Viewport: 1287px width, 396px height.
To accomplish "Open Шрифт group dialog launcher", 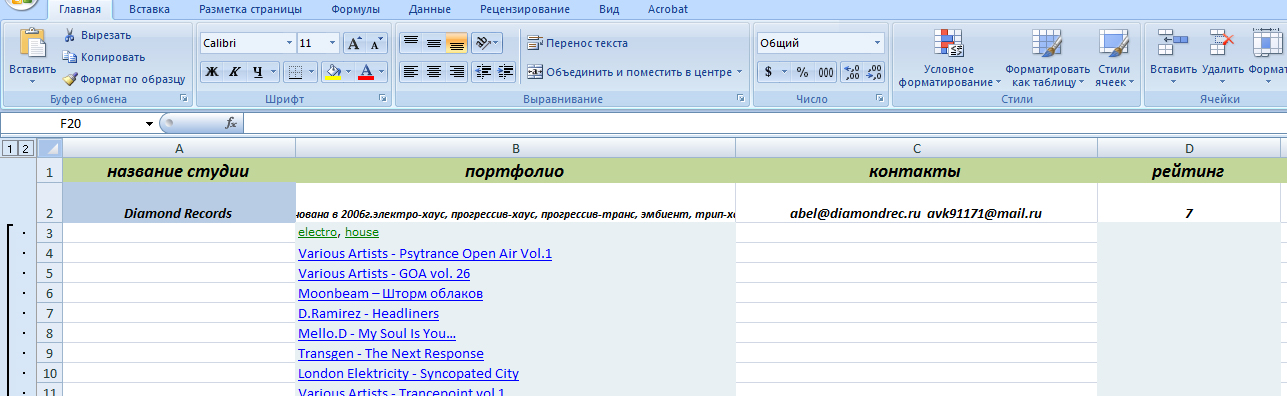I will pyautogui.click(x=384, y=99).
